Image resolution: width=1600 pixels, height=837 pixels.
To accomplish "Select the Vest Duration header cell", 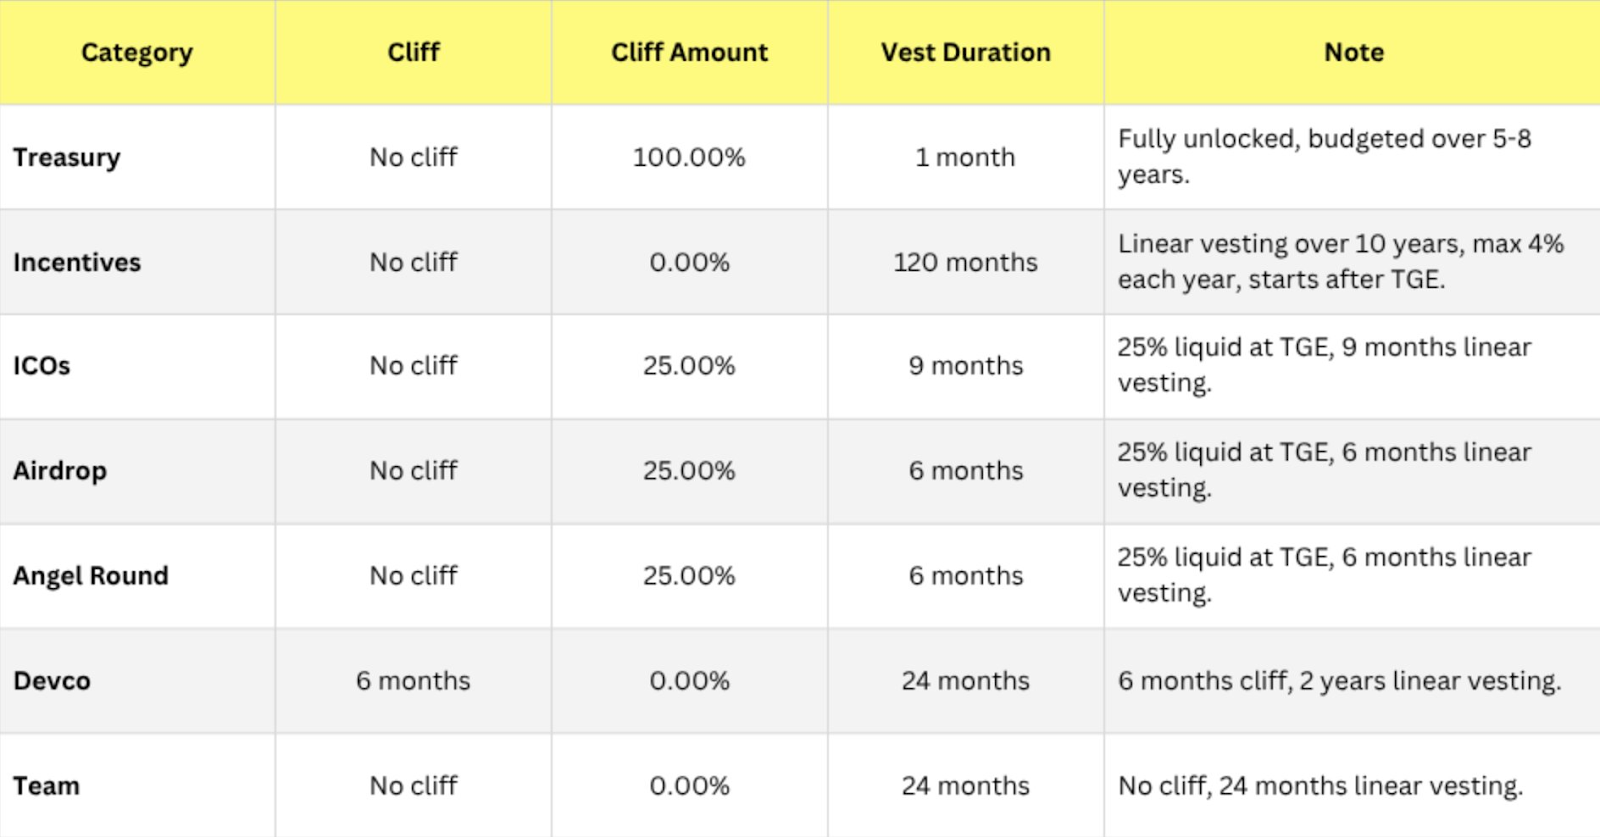I will (965, 52).
